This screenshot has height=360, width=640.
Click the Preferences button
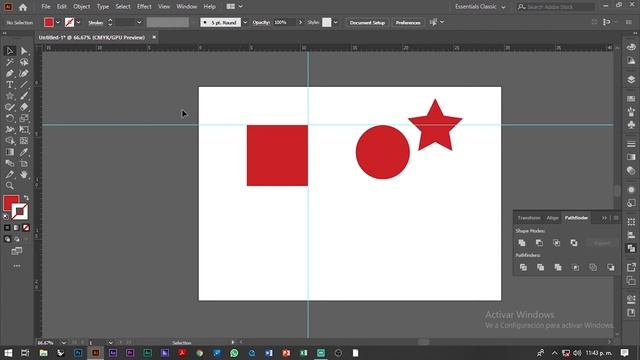point(408,22)
